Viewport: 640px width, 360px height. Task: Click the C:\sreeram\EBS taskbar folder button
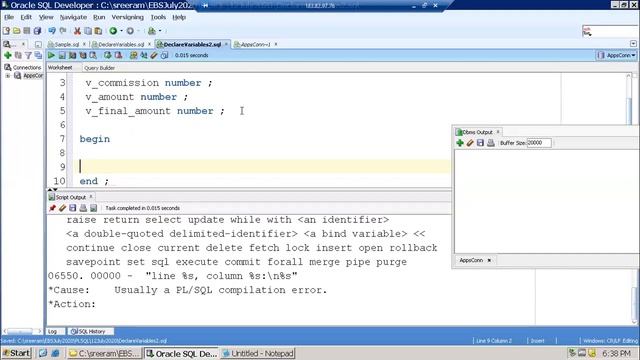pyautogui.click(x=104, y=353)
